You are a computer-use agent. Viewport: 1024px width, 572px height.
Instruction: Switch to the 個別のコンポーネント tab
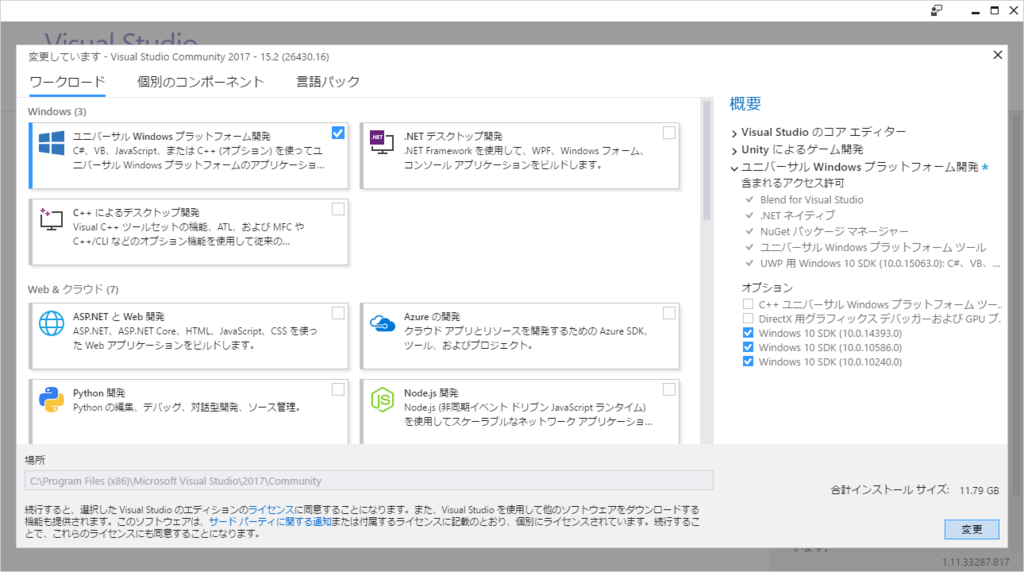(200, 82)
